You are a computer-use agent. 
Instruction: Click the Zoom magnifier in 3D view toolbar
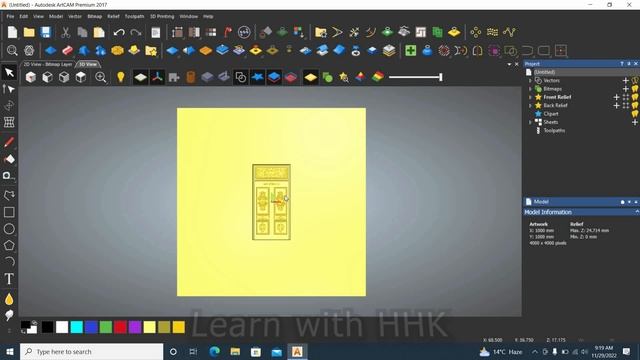pos(100,77)
